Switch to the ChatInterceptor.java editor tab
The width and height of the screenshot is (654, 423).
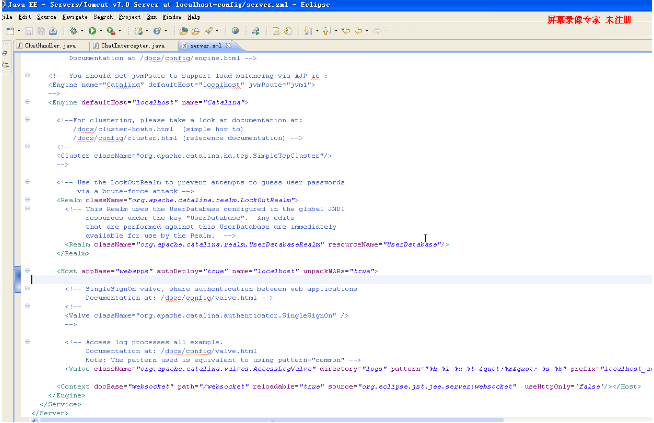[x=133, y=45]
